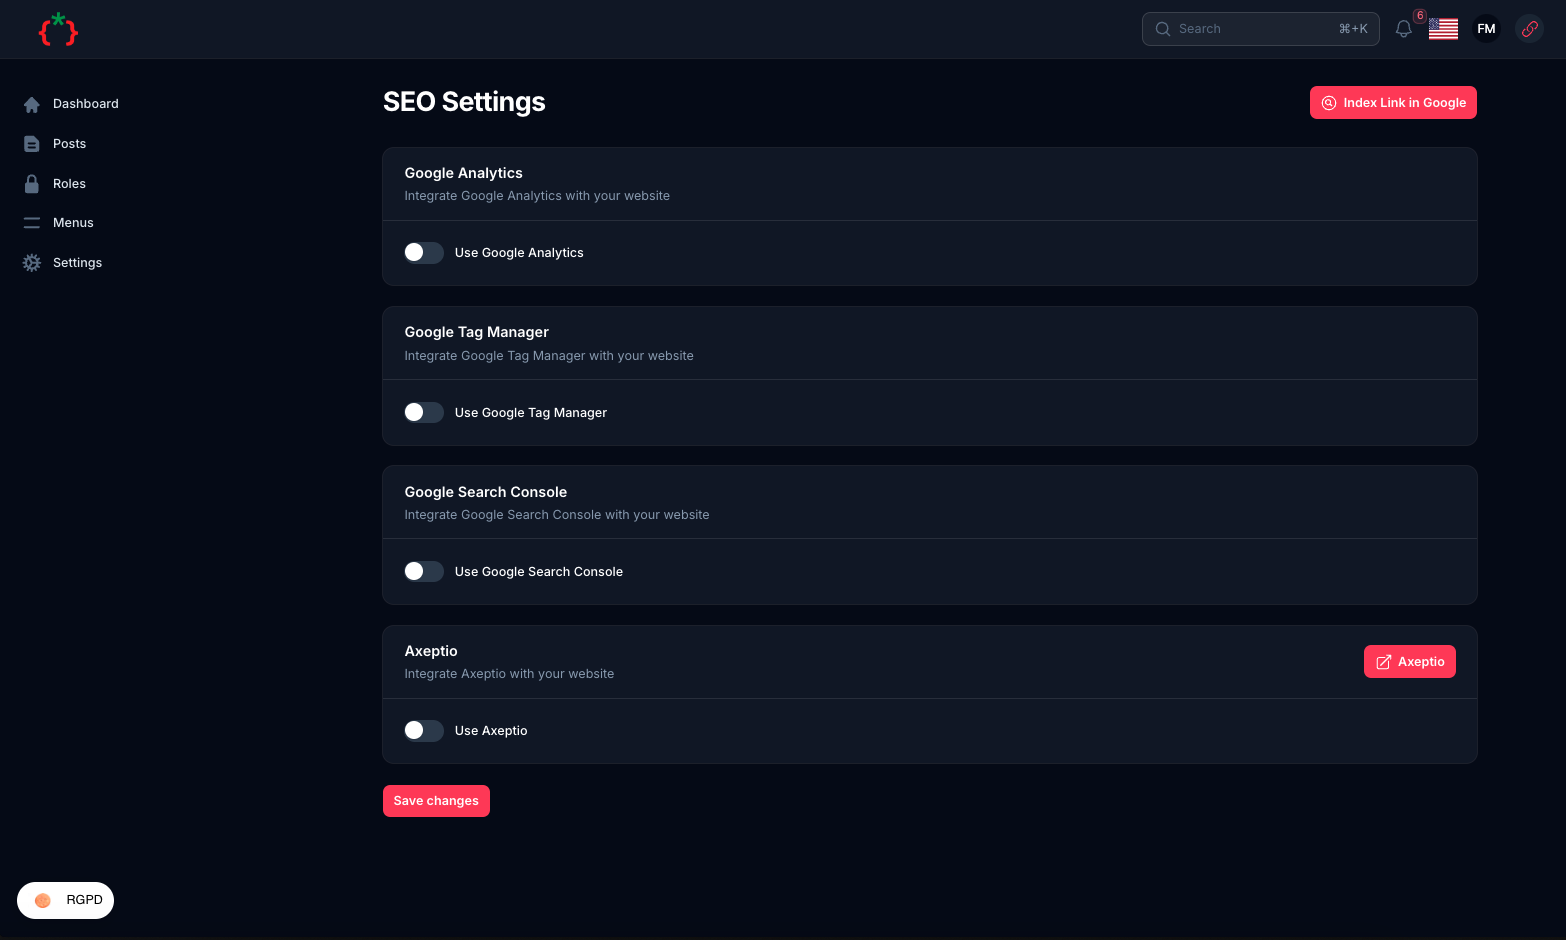Open Dashboard in the sidebar
This screenshot has width=1566, height=940.
86,104
